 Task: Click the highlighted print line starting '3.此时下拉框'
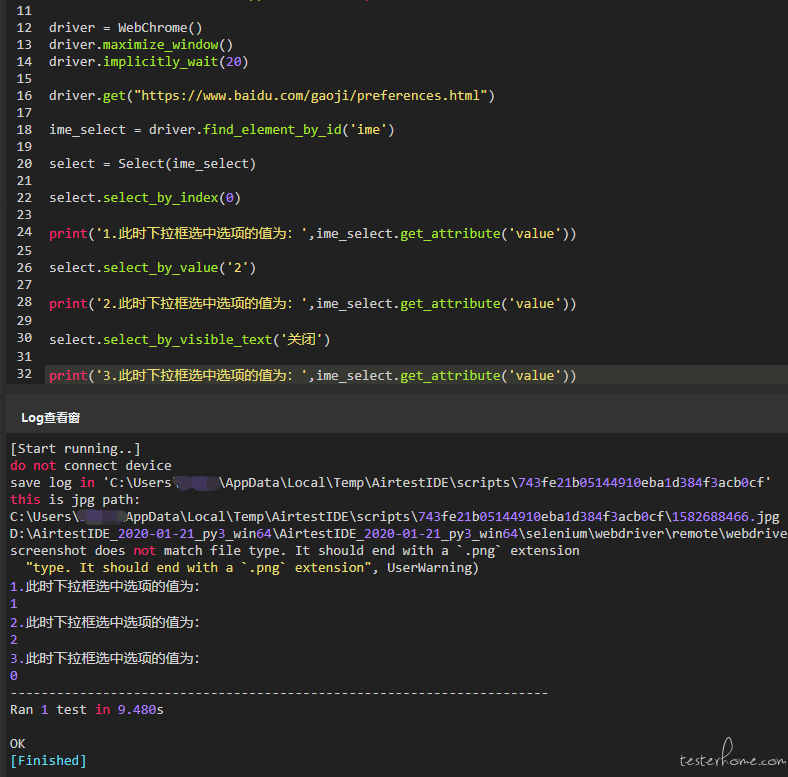click(313, 375)
